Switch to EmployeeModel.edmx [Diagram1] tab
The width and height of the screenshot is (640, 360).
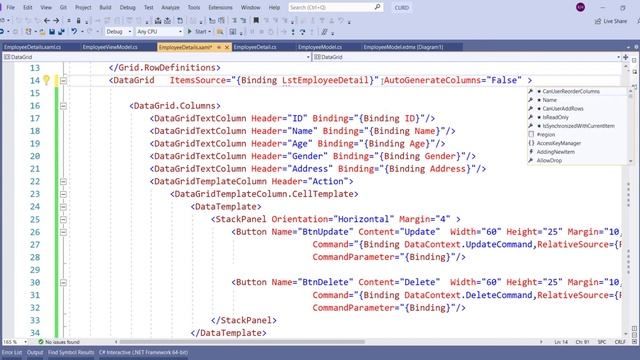[403, 47]
